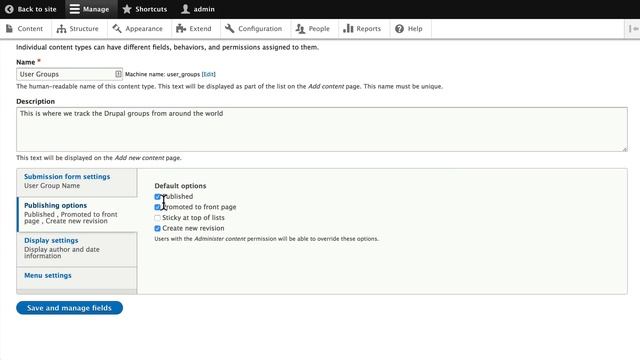Click the Extend puzzle piece icon
The image size is (640, 360).
(x=181, y=29)
